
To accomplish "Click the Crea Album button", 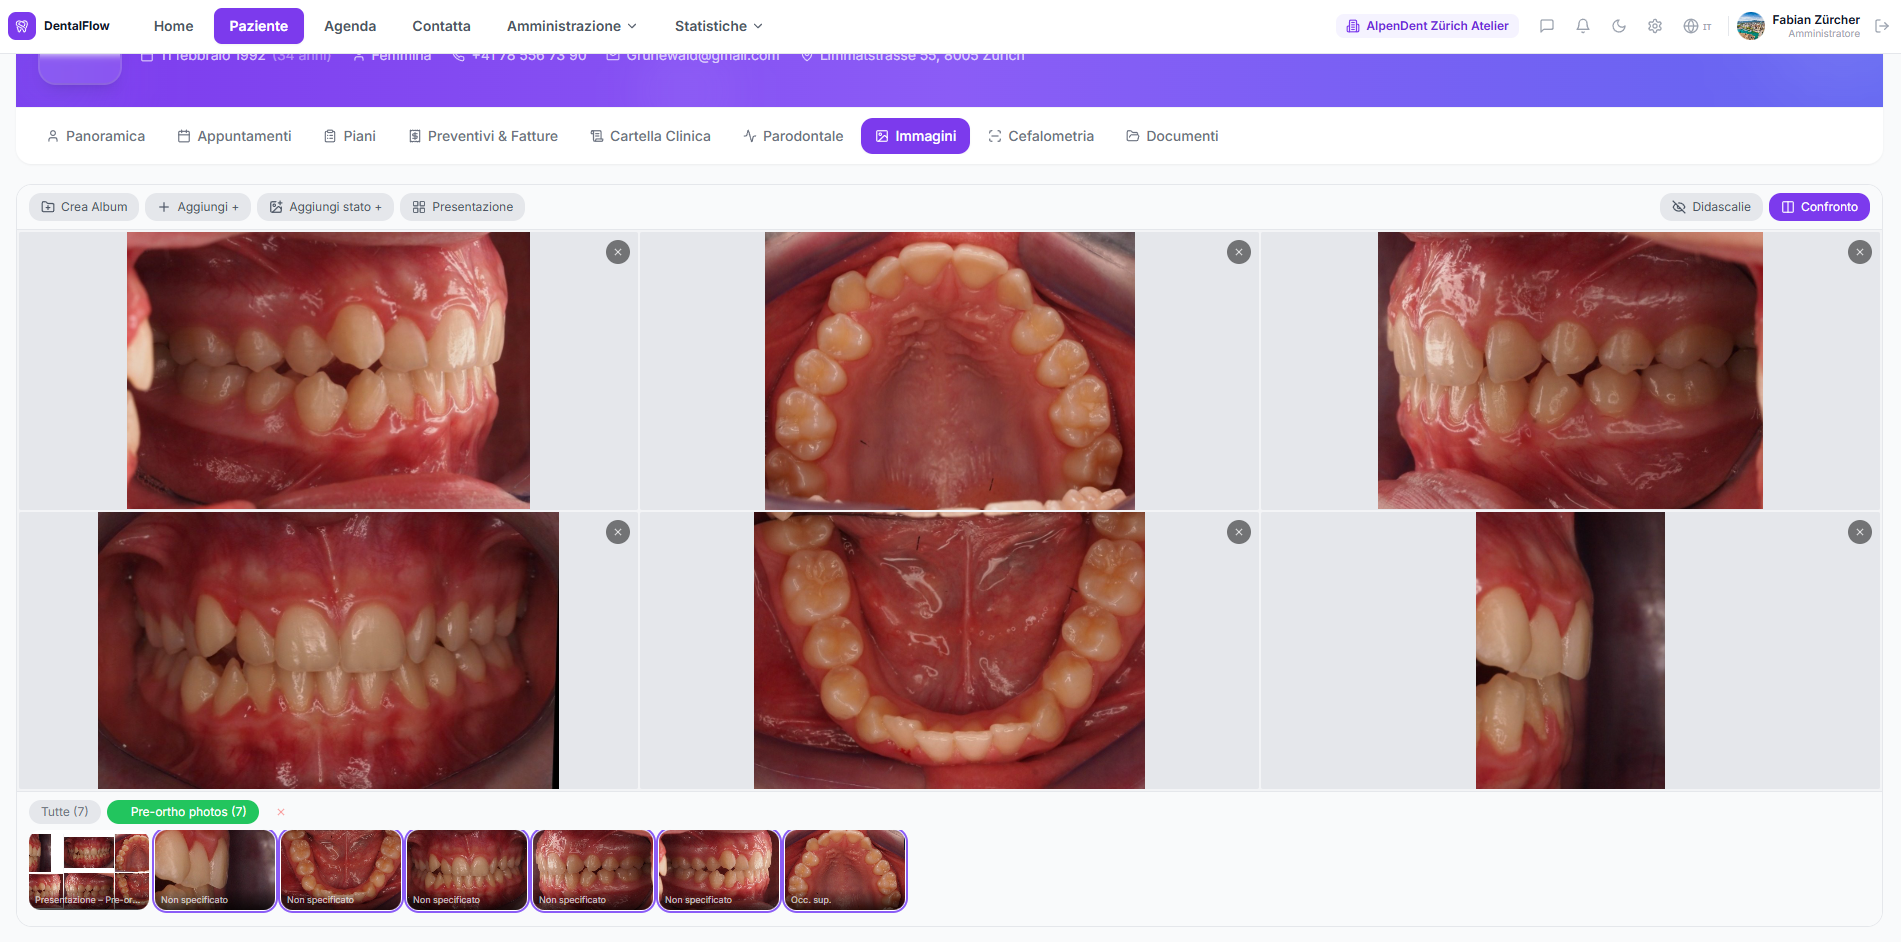I will 85,207.
